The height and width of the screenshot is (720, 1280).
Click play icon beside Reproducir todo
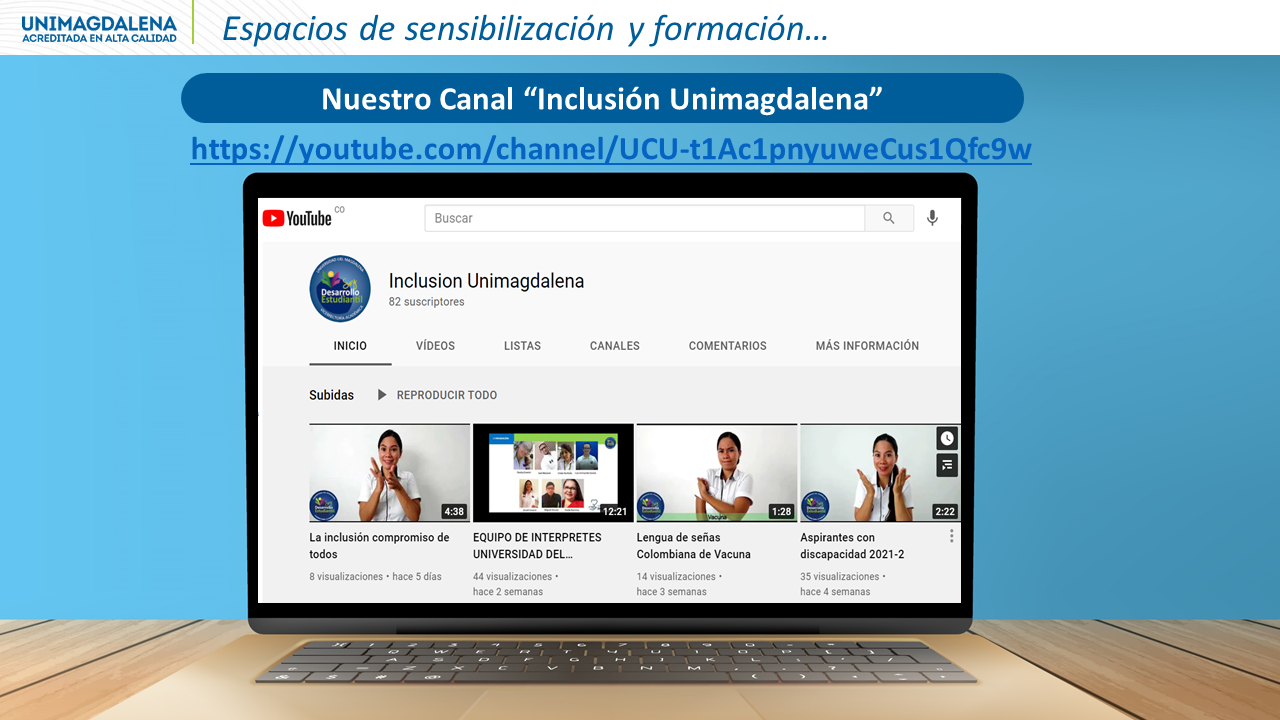(x=382, y=395)
